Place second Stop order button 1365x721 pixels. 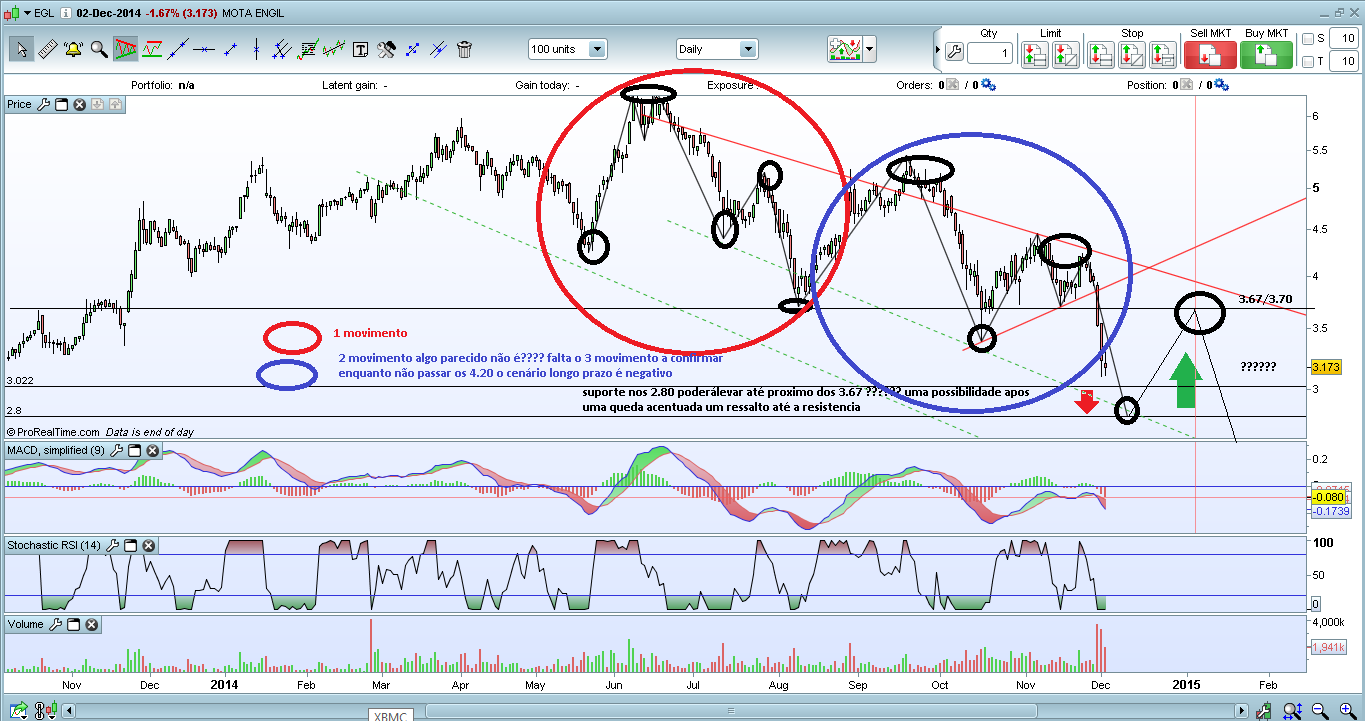[1131, 54]
